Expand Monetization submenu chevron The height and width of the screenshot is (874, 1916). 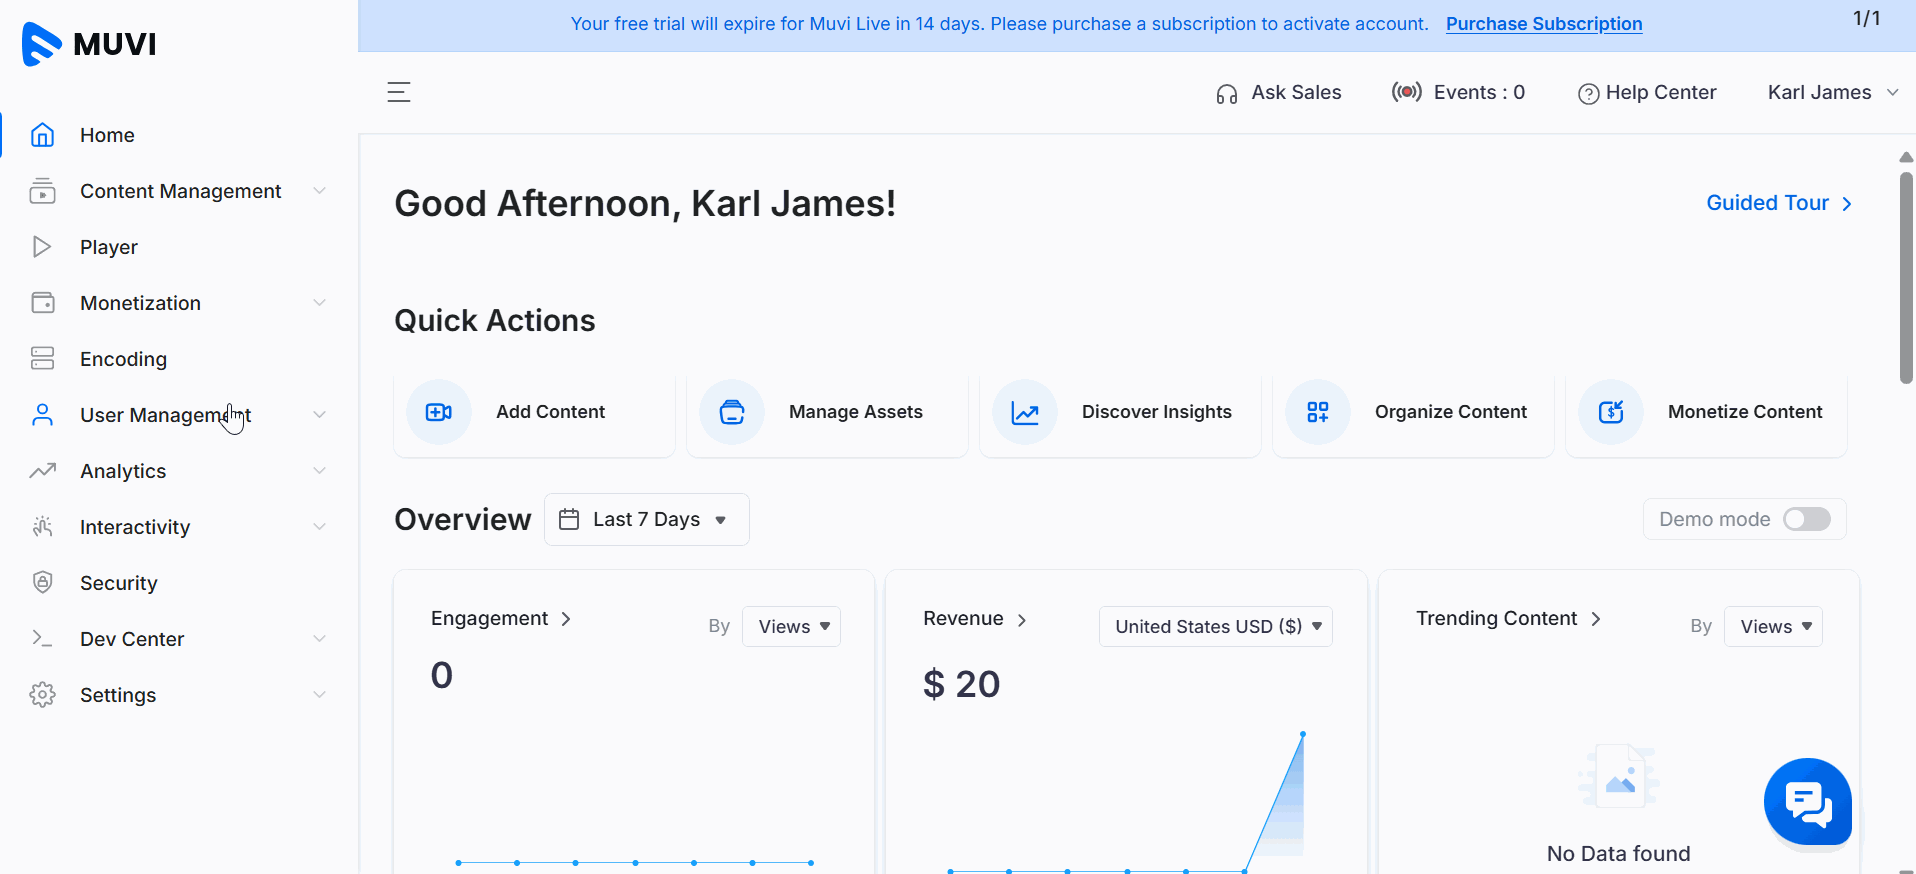319,303
